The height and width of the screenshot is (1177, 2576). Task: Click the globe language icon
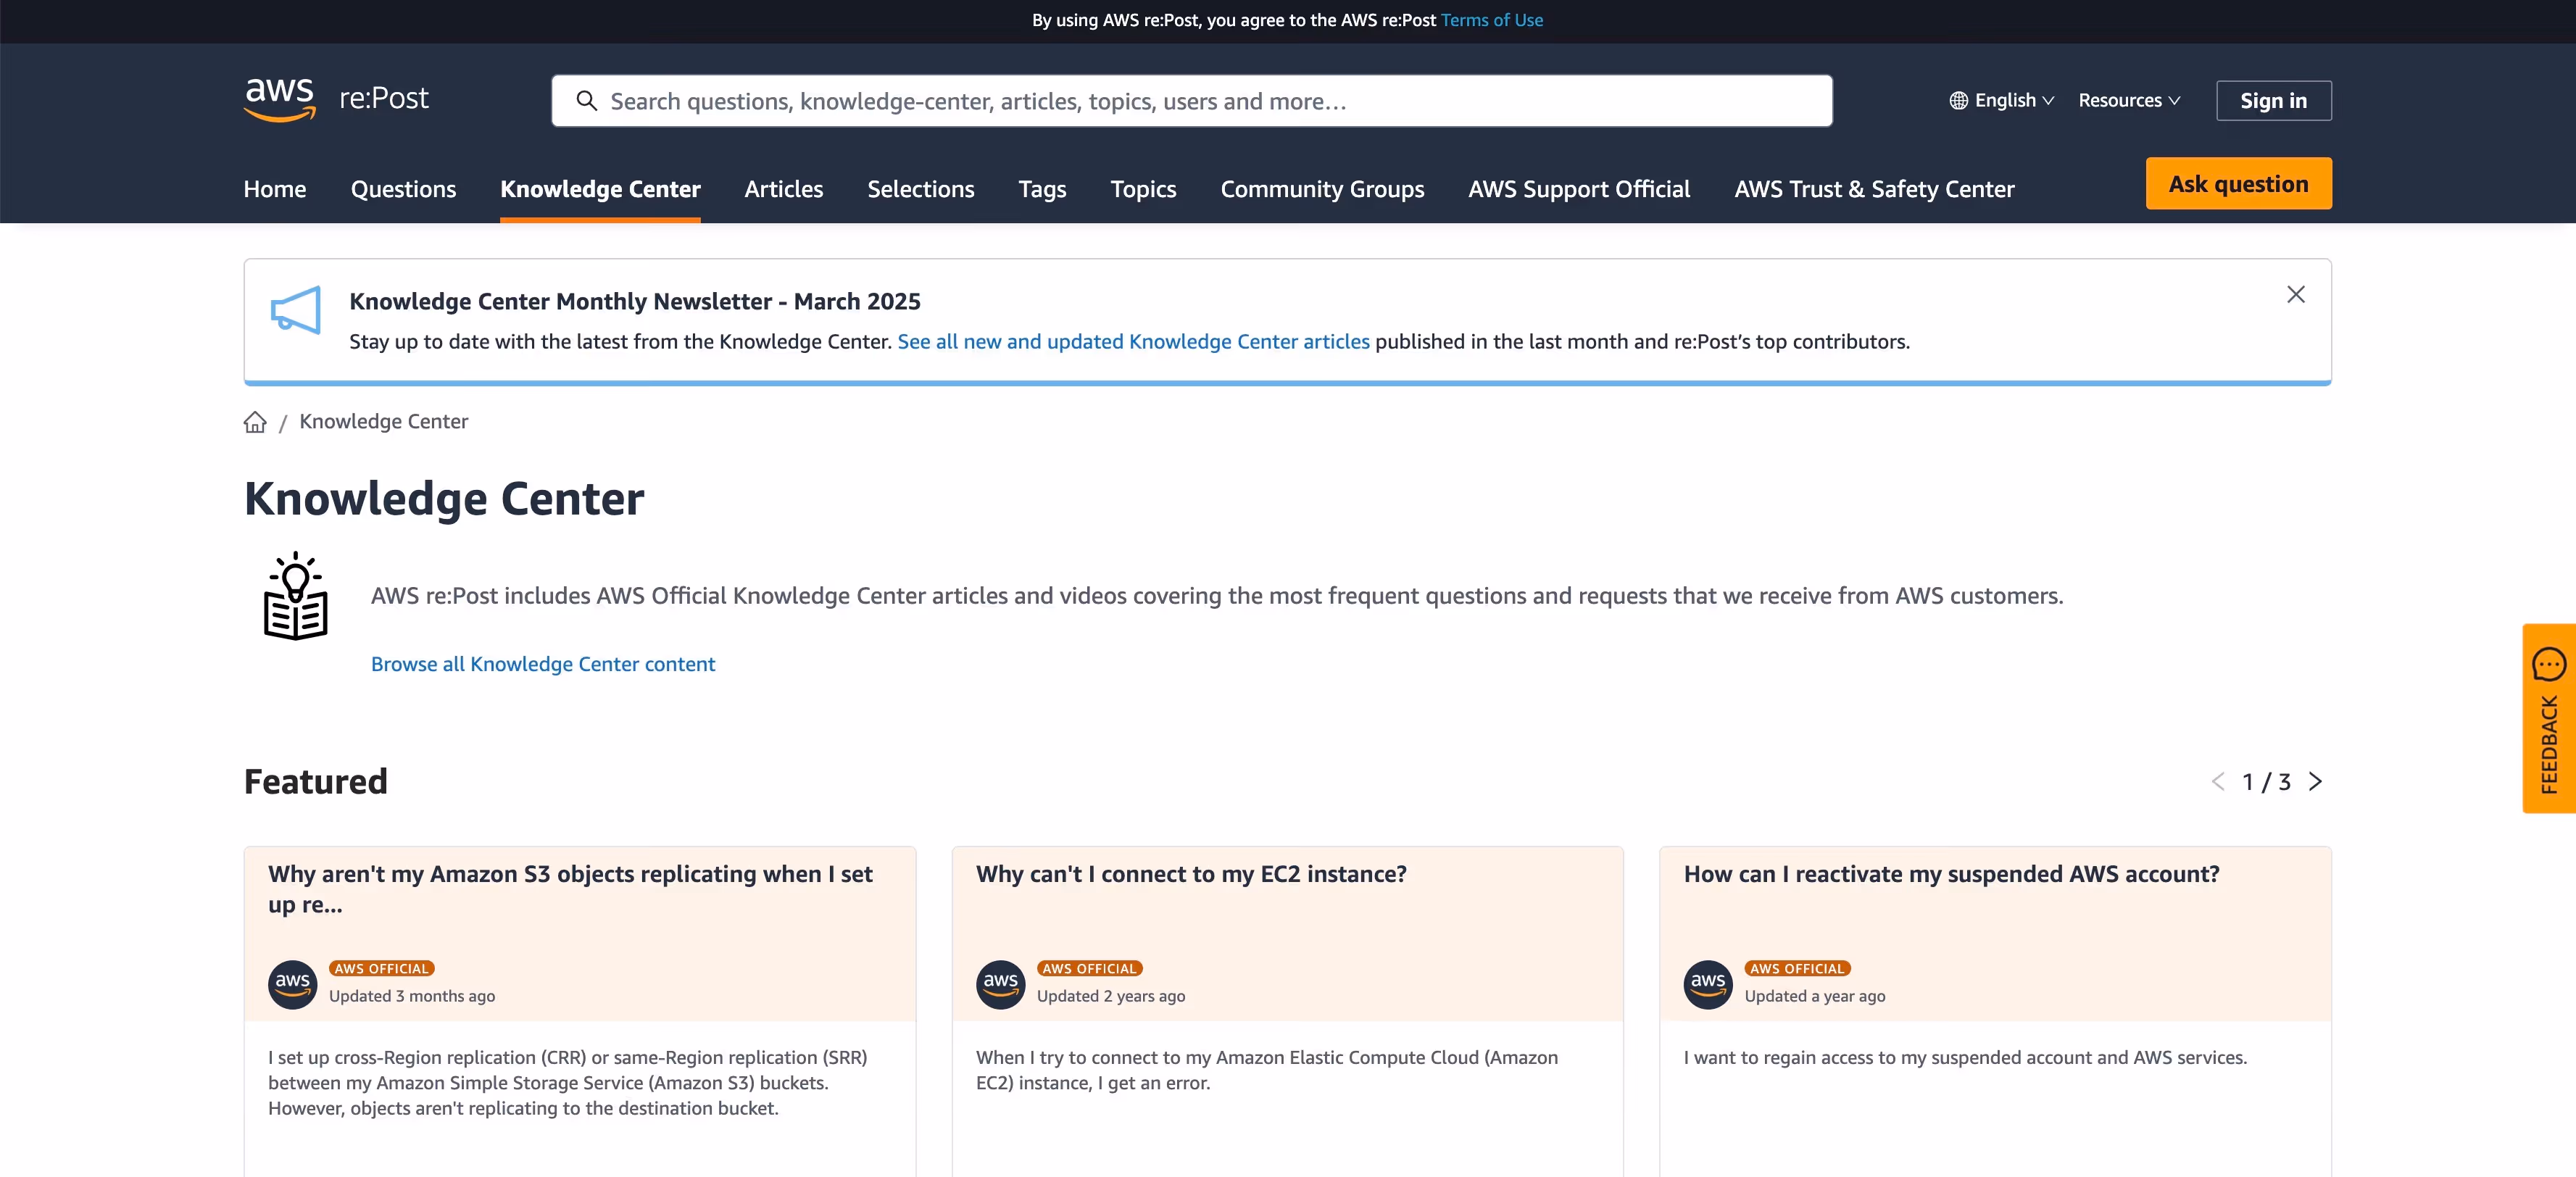[1958, 100]
